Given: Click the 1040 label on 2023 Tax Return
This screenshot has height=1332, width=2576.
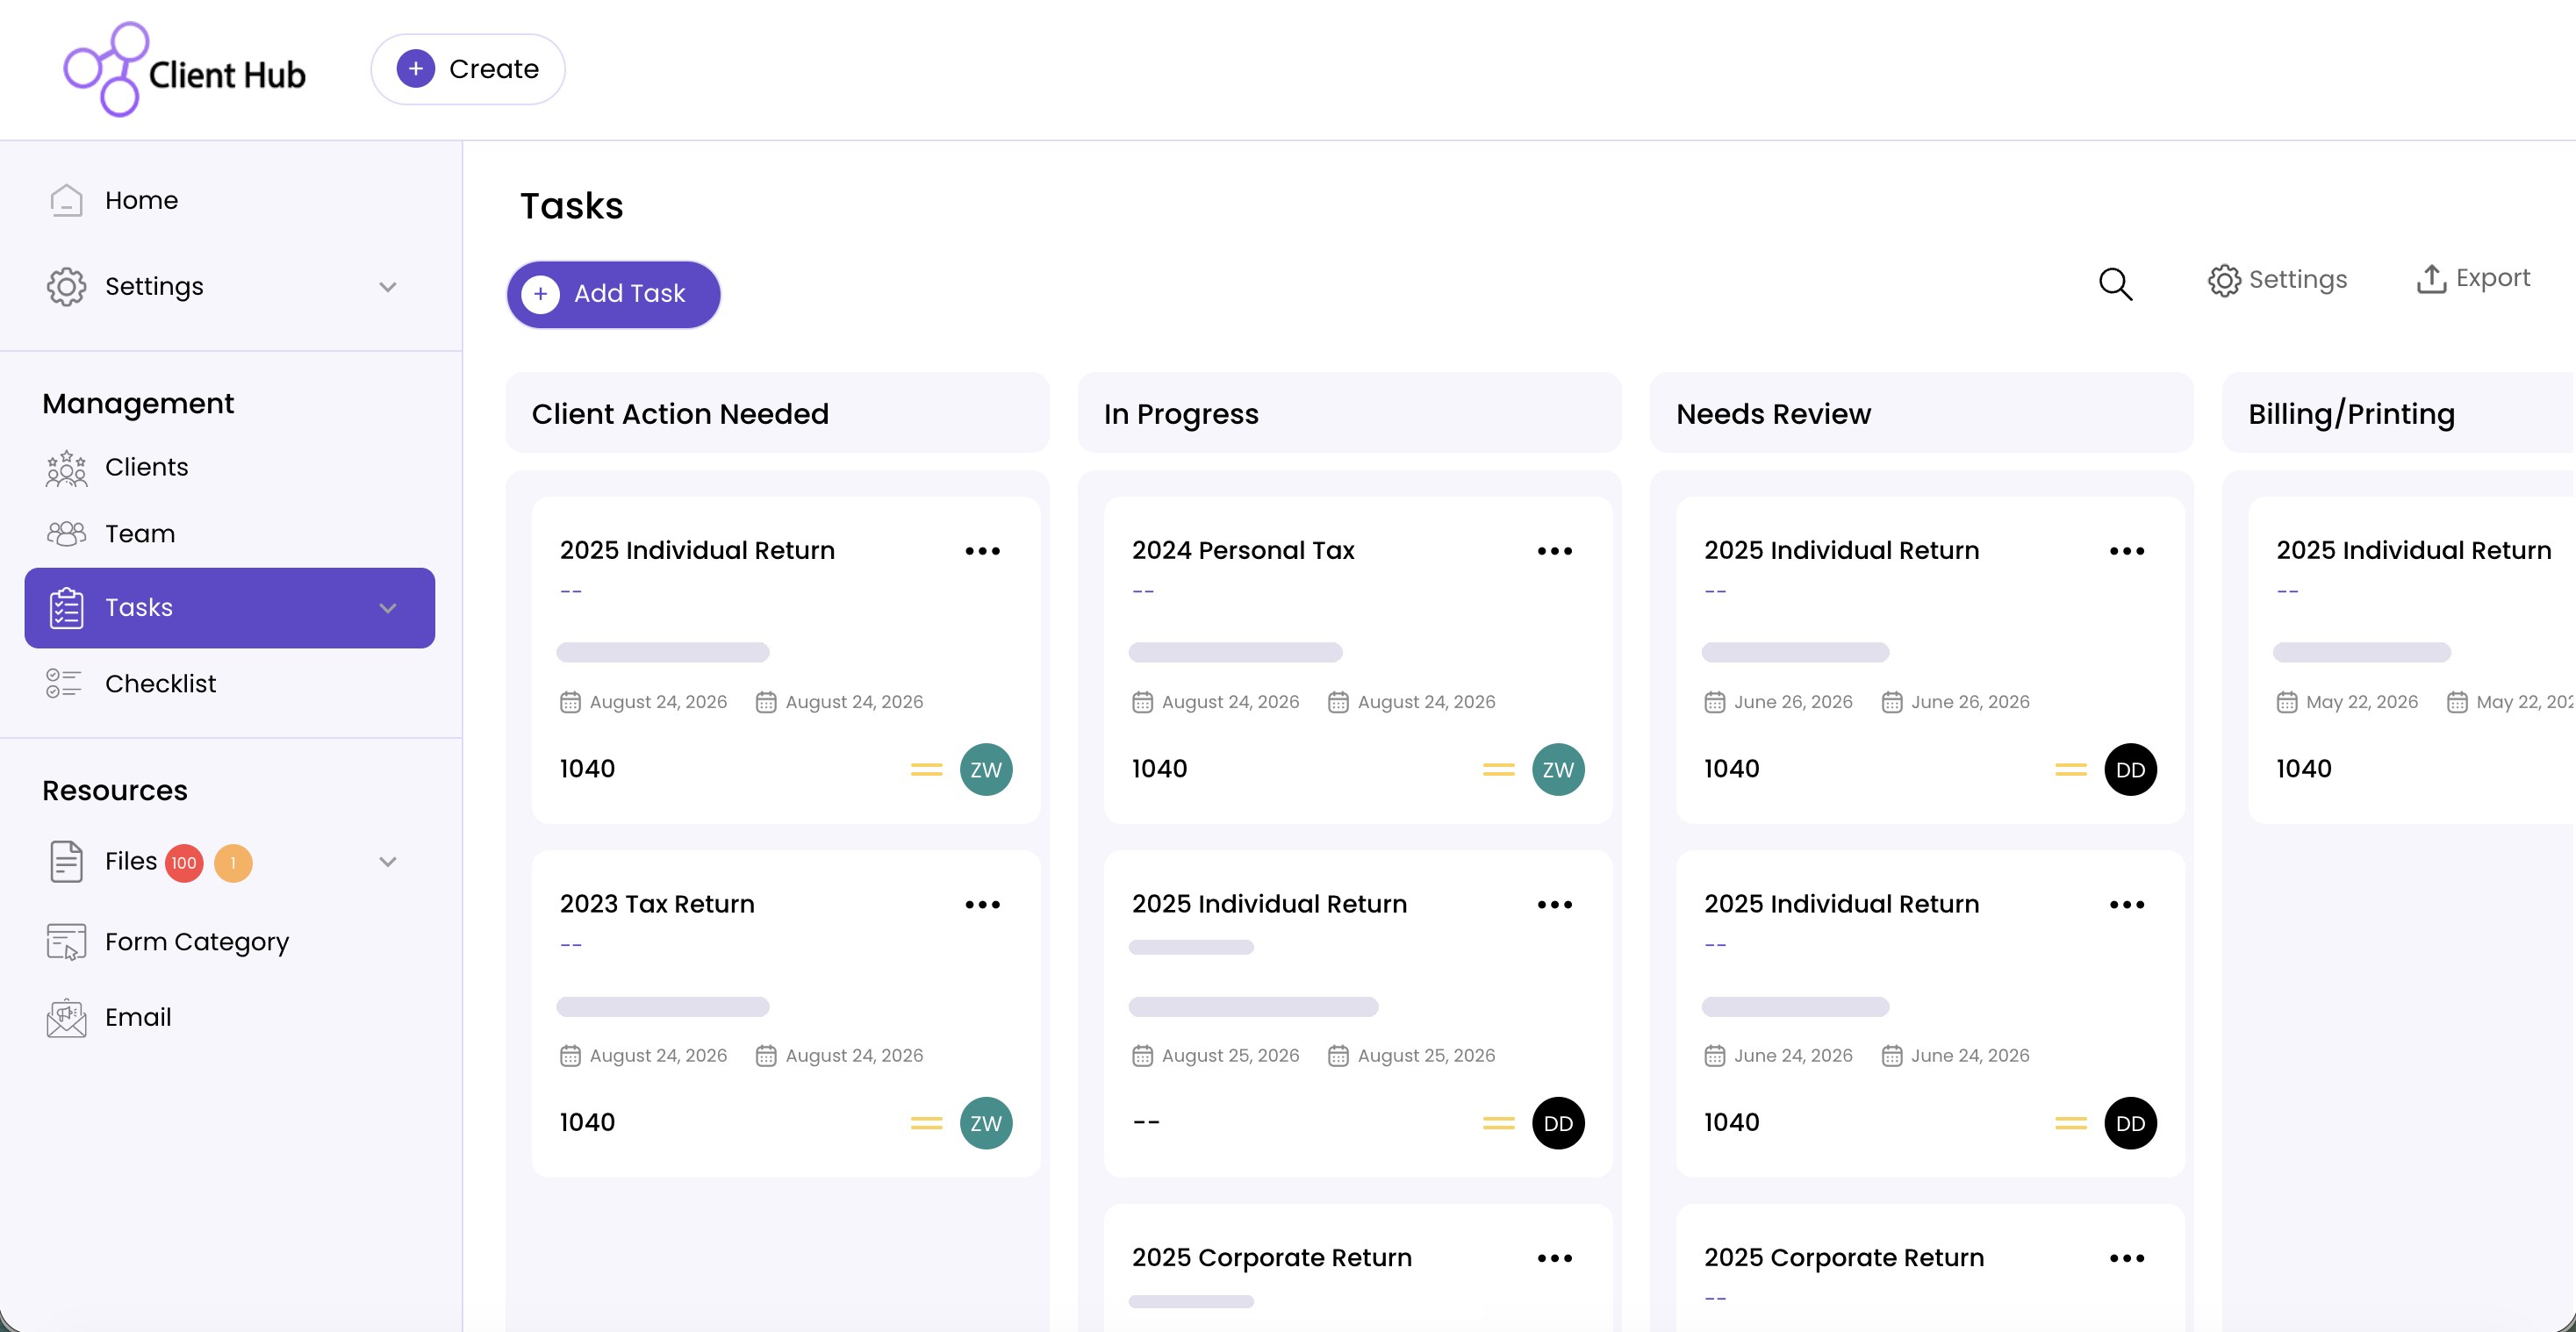Looking at the screenshot, I should coord(587,1123).
